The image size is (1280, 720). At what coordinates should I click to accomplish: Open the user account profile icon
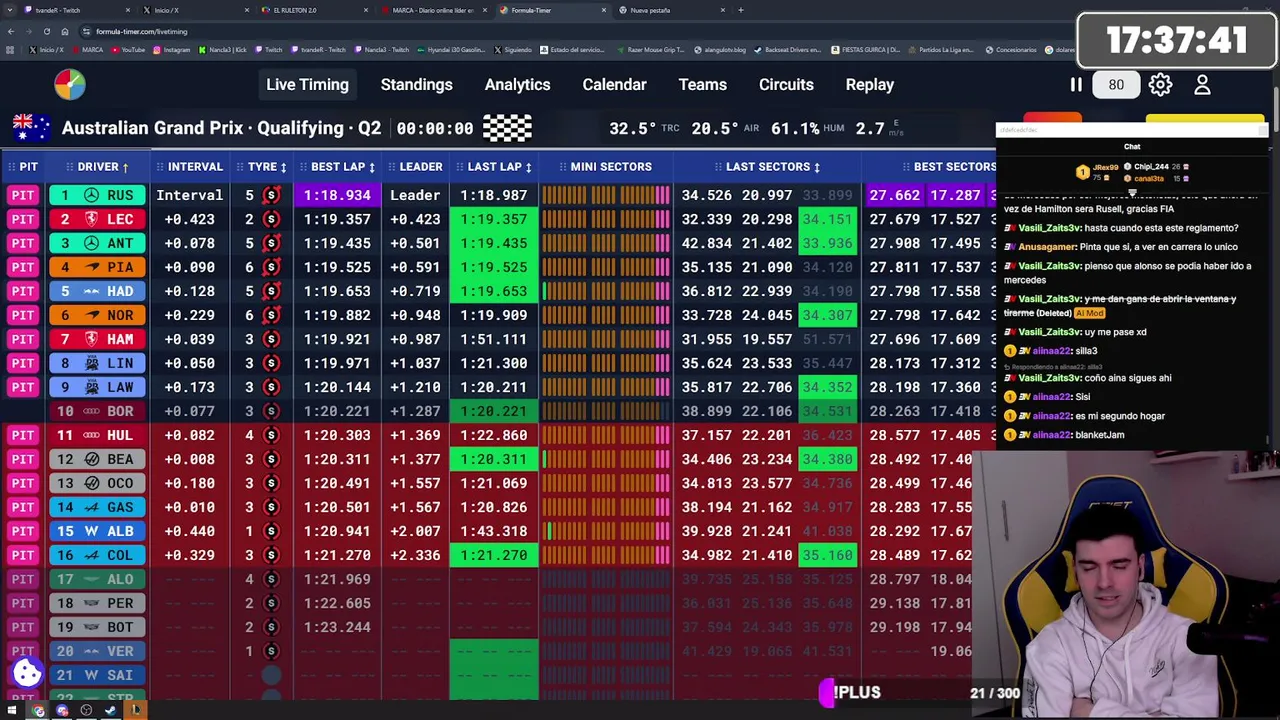pos(1202,85)
